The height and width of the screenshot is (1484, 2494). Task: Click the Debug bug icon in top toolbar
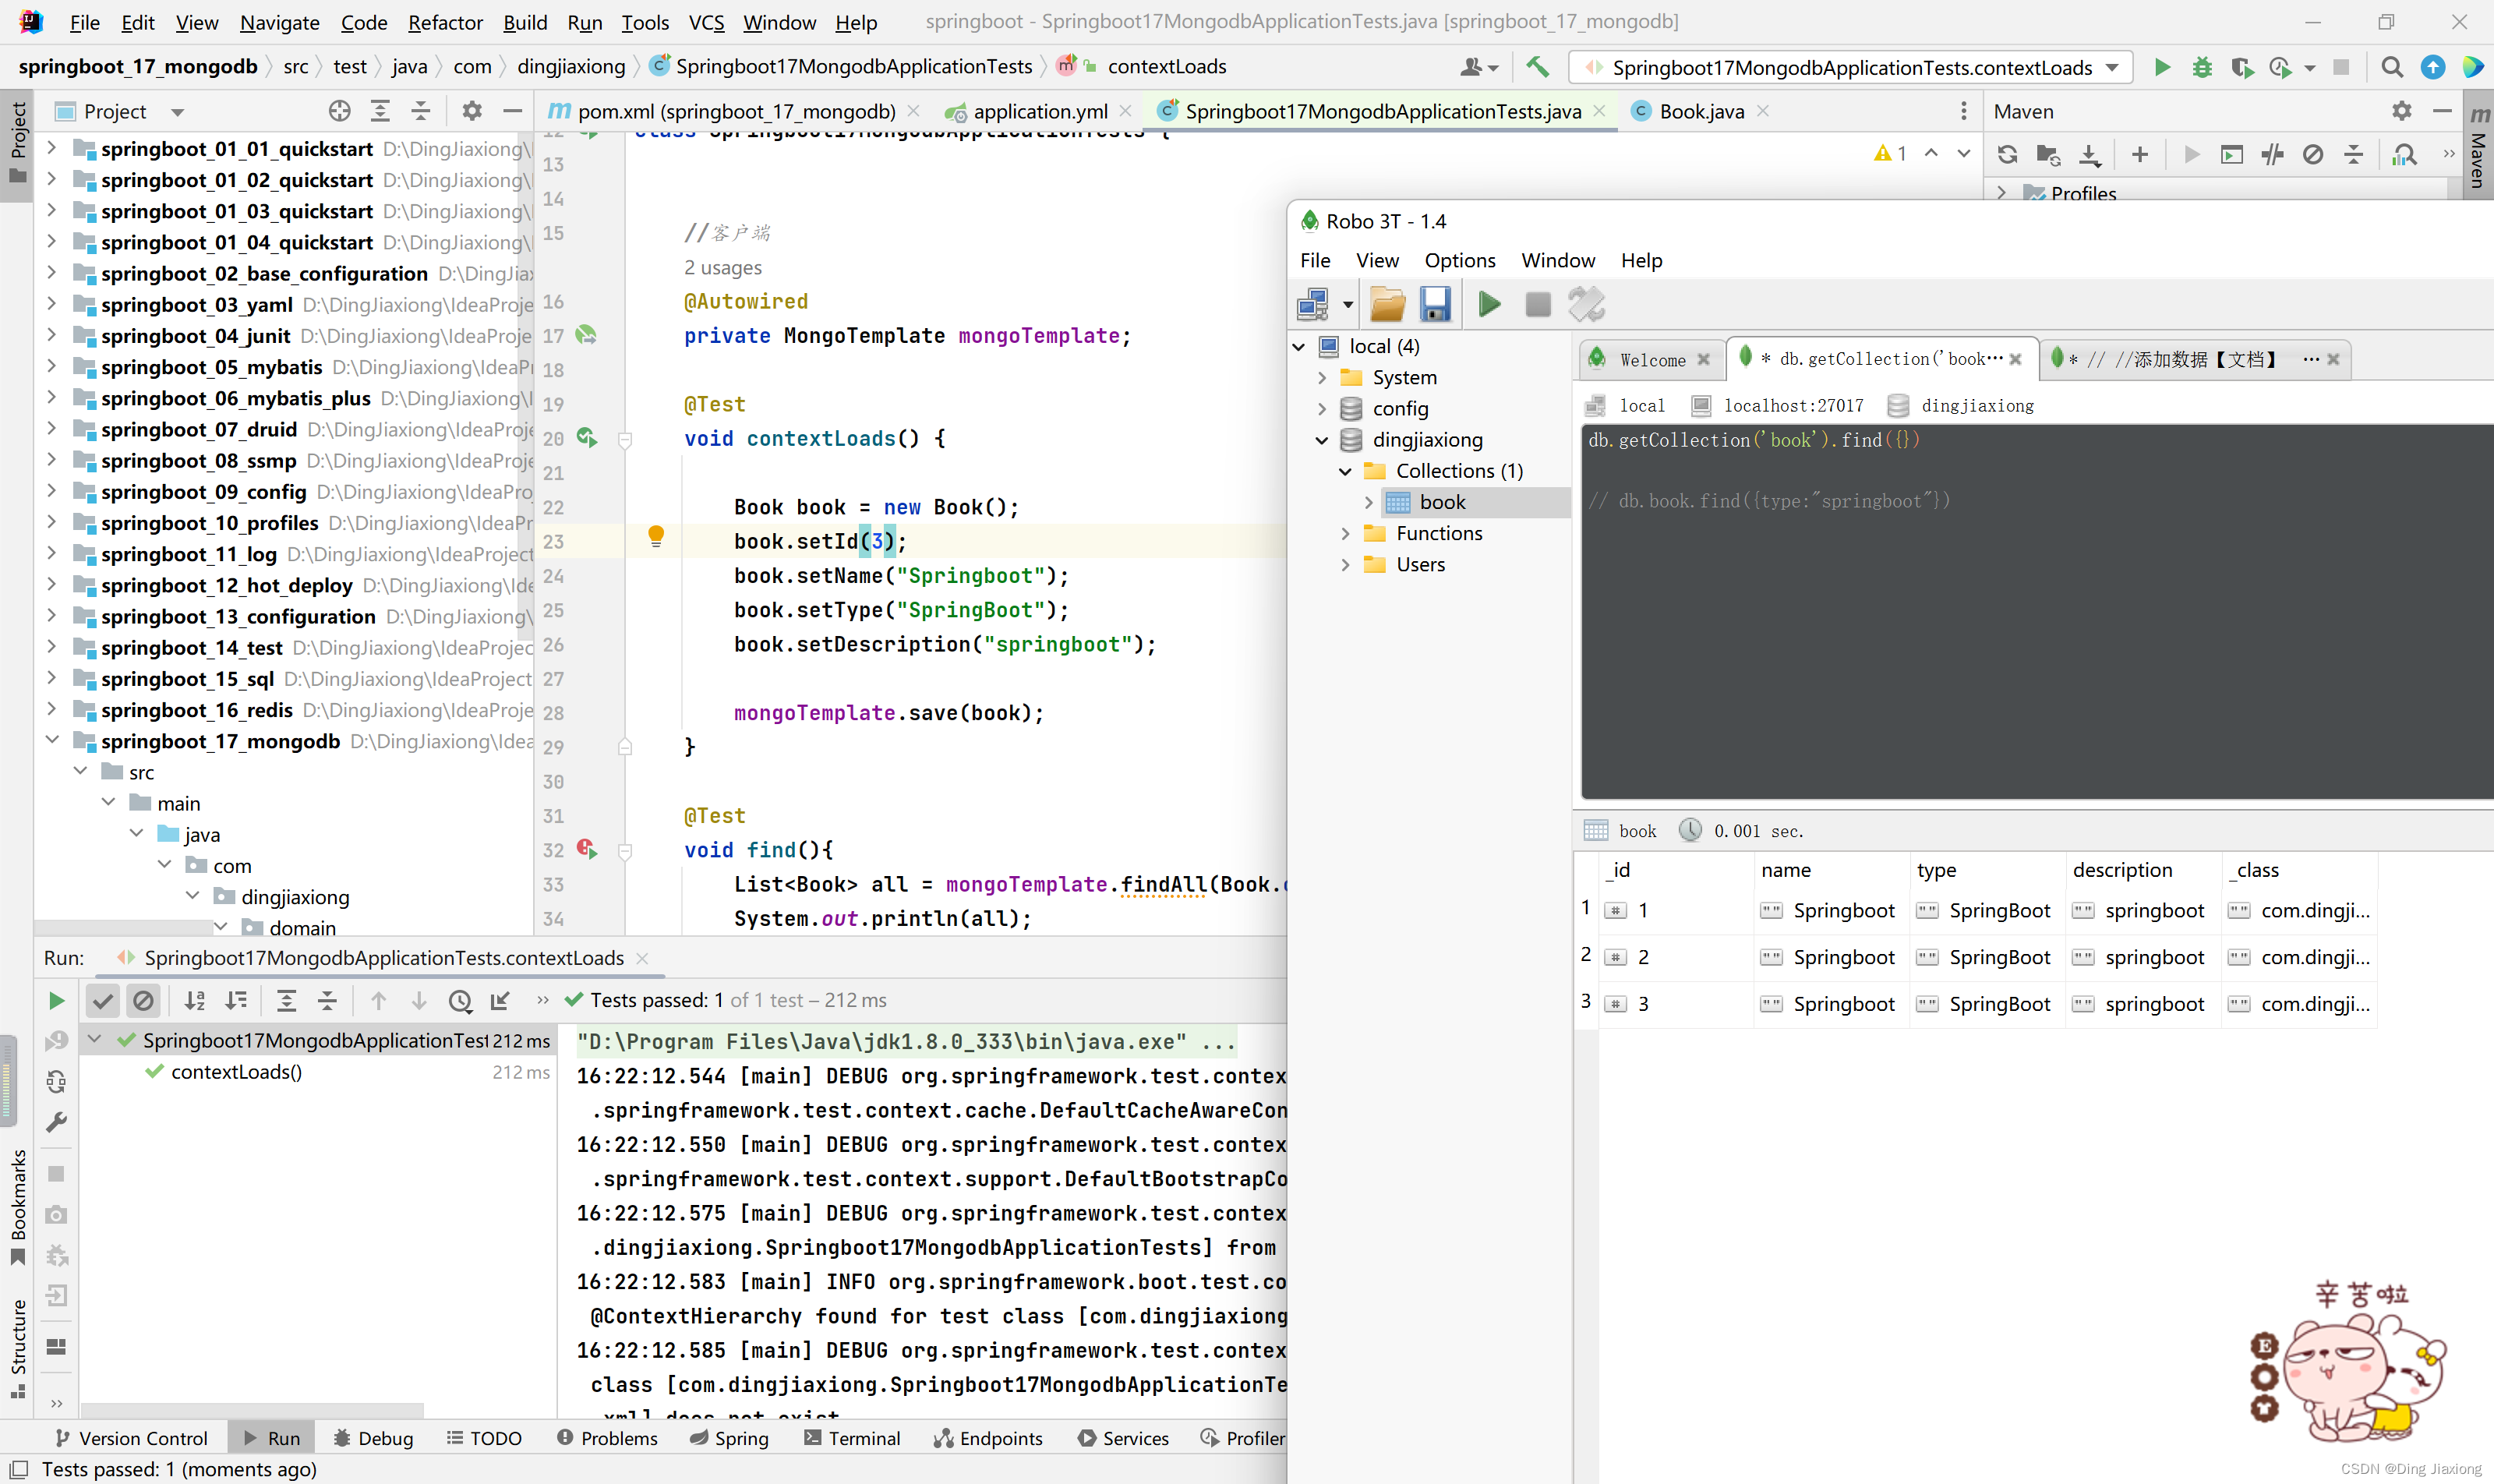pyautogui.click(x=2201, y=67)
